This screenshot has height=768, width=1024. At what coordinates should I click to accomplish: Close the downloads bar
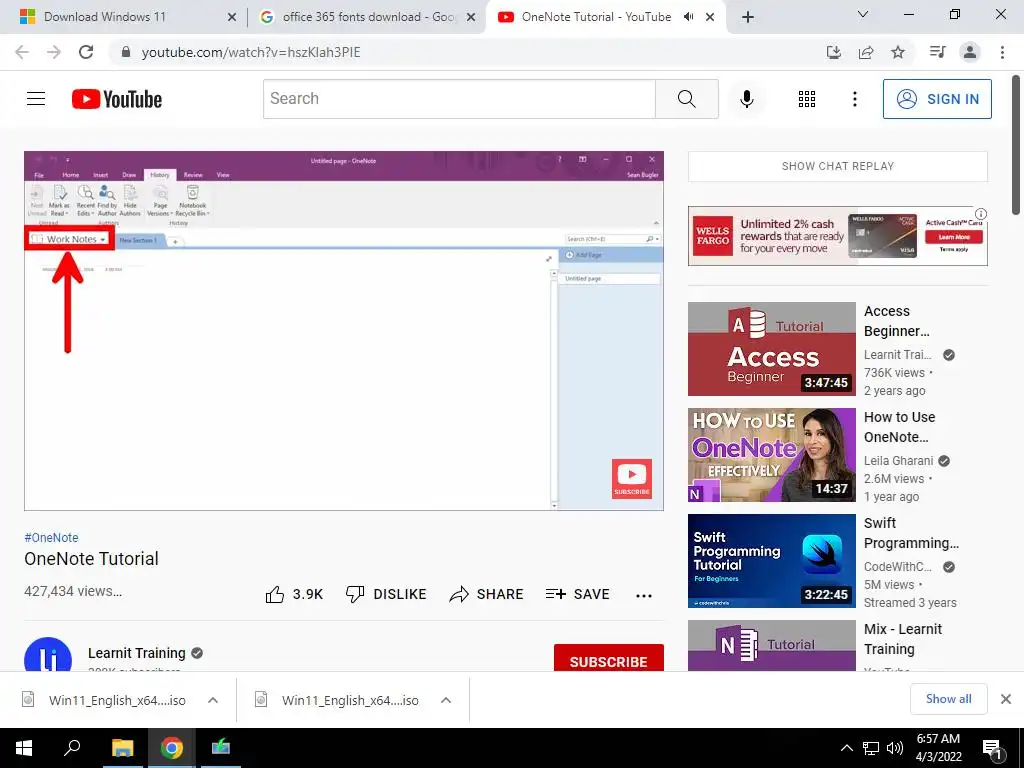1006,699
